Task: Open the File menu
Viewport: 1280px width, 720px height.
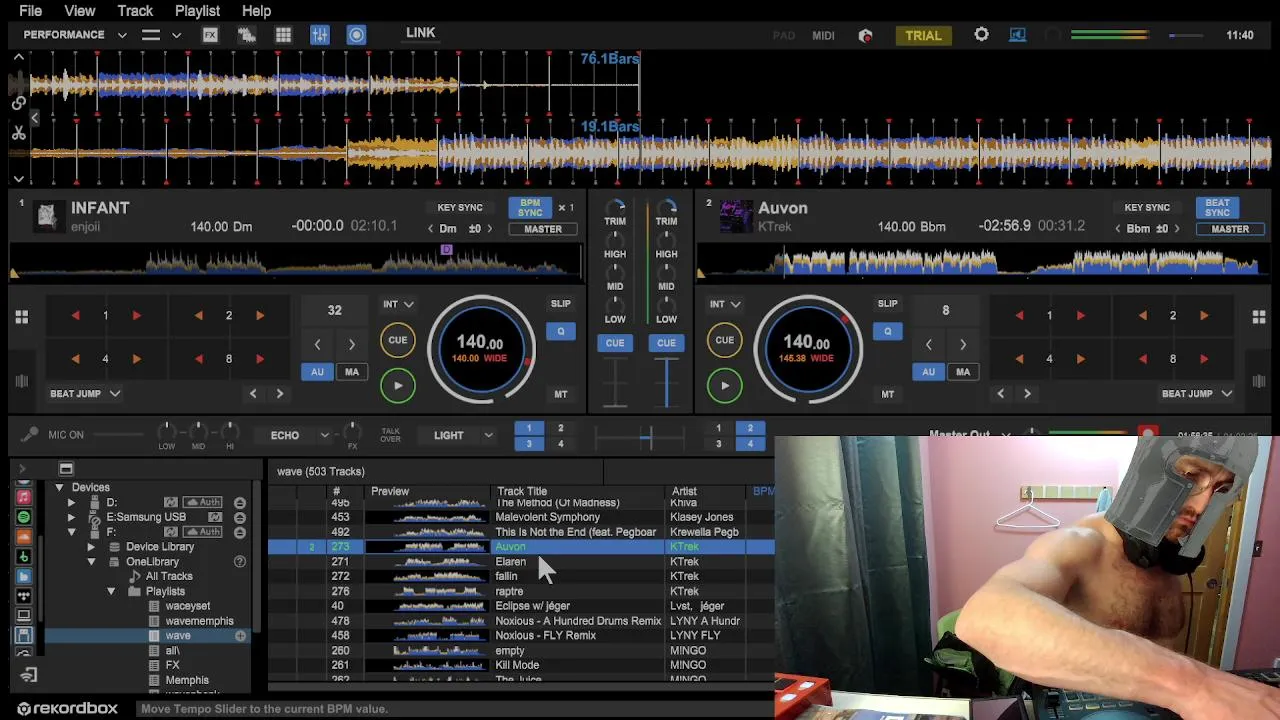Action: 30,11
